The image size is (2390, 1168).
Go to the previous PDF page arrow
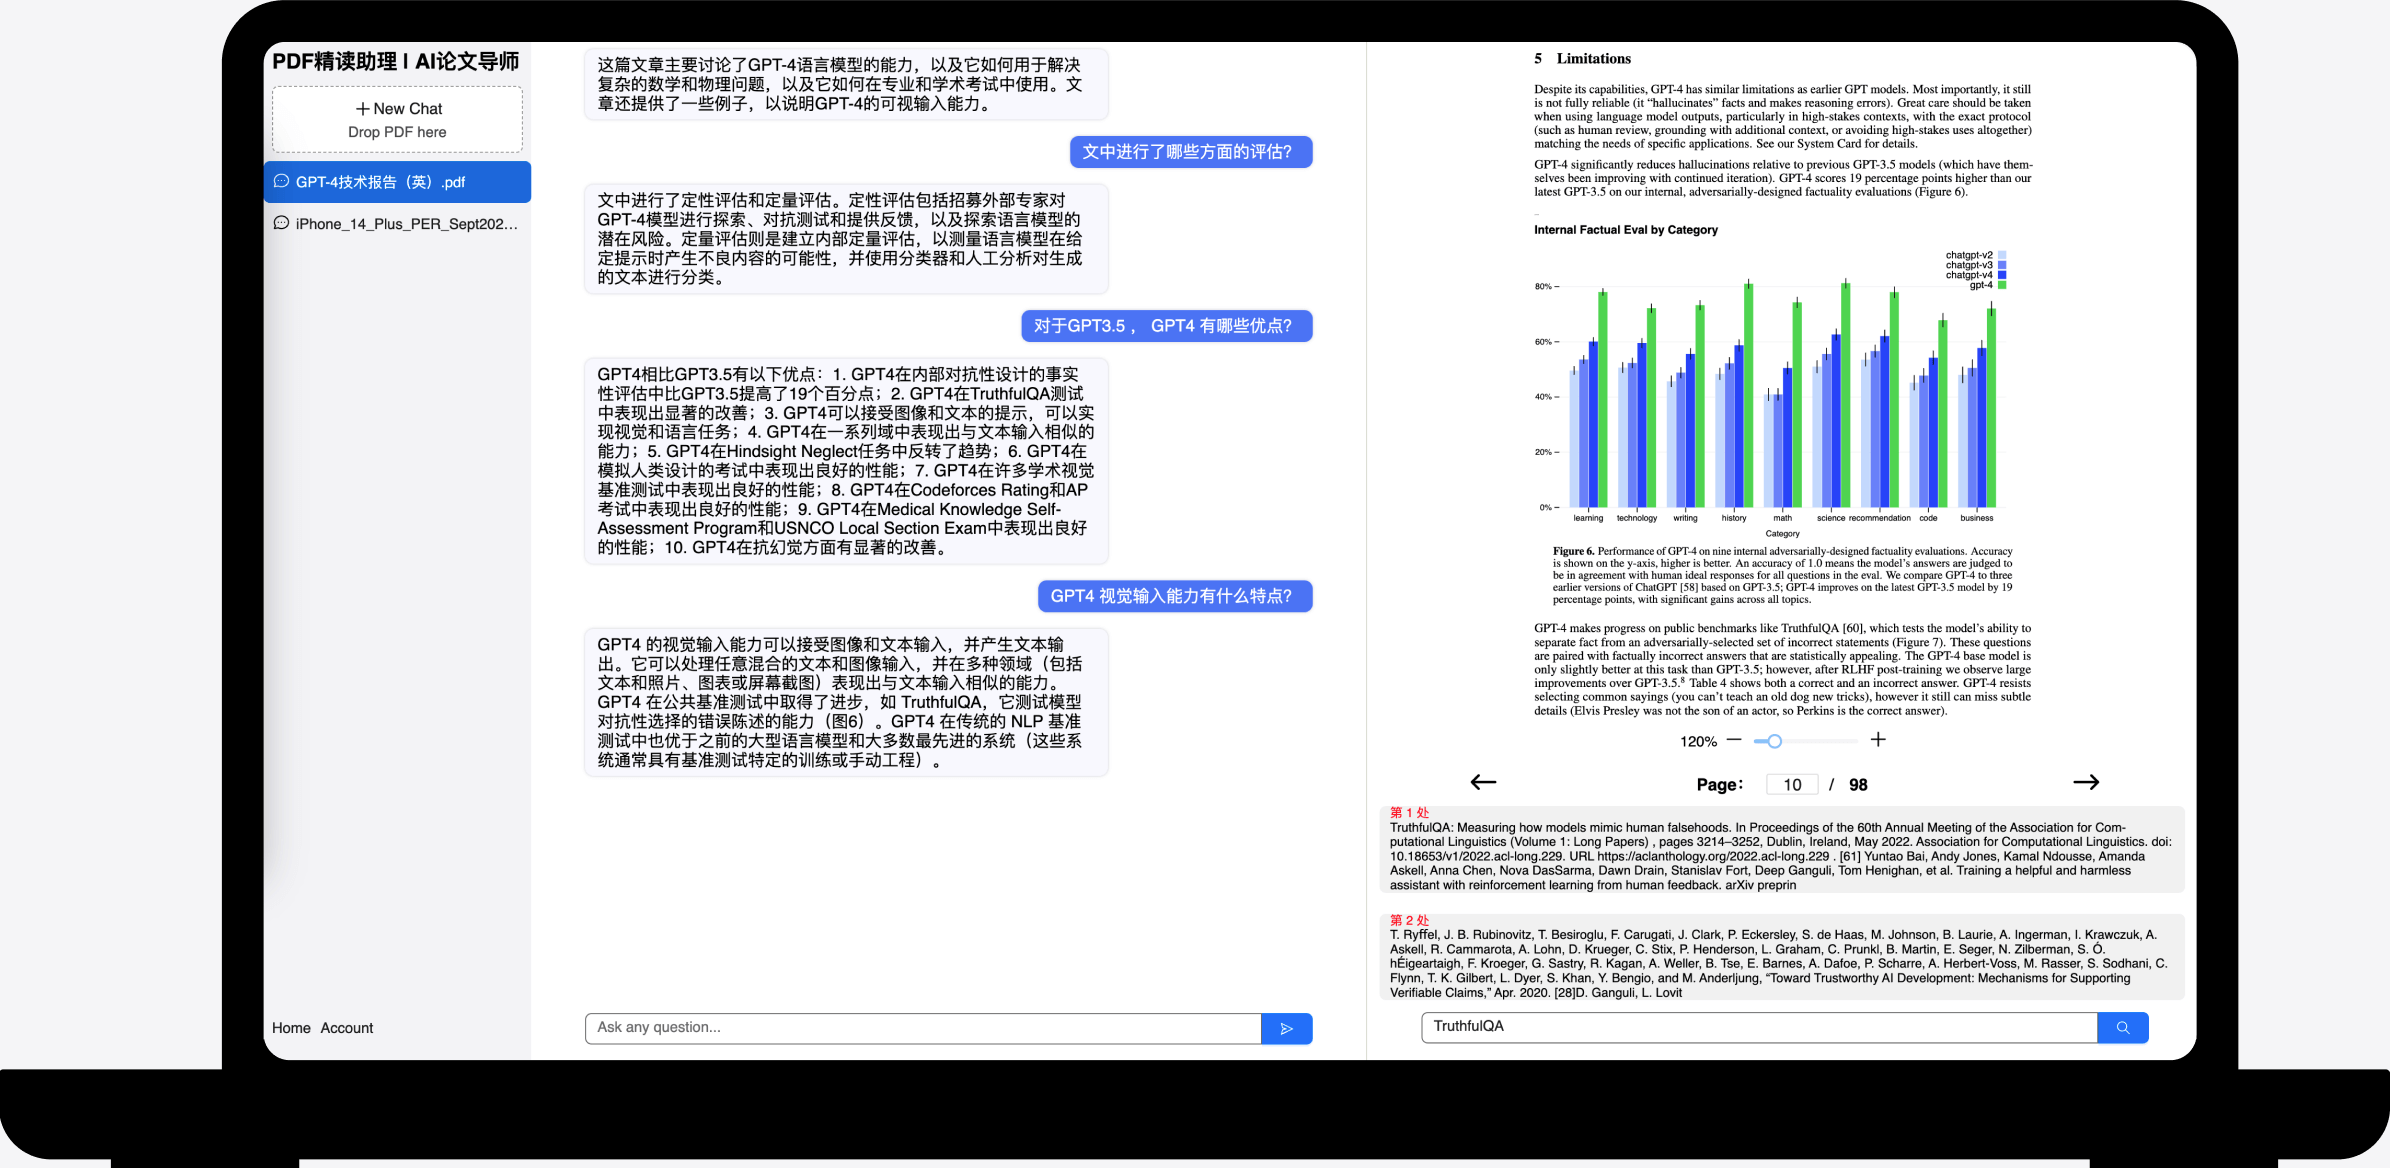[1483, 782]
